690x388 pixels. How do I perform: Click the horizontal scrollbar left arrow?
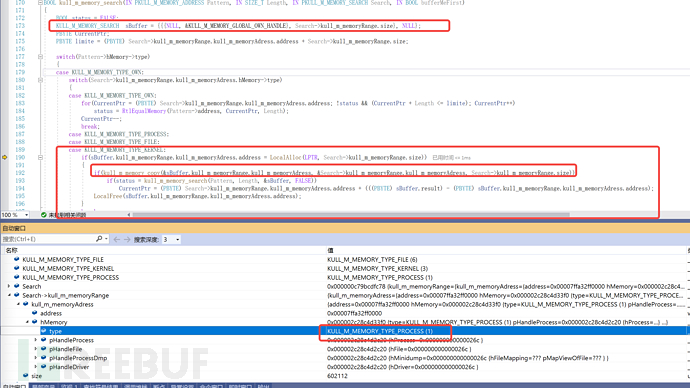129,215
